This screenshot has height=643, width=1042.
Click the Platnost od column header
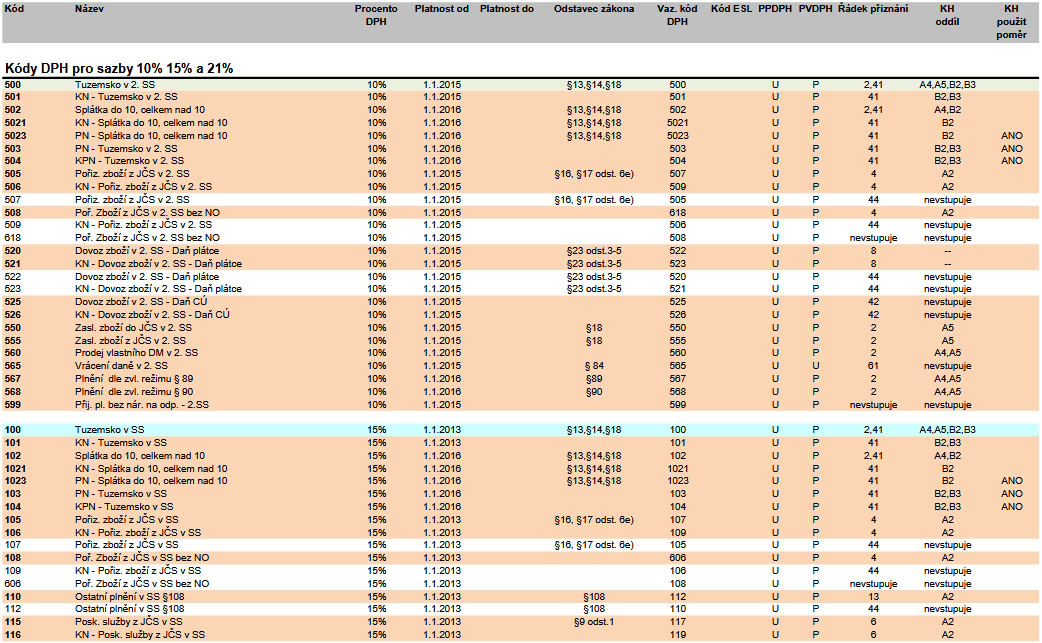(441, 8)
